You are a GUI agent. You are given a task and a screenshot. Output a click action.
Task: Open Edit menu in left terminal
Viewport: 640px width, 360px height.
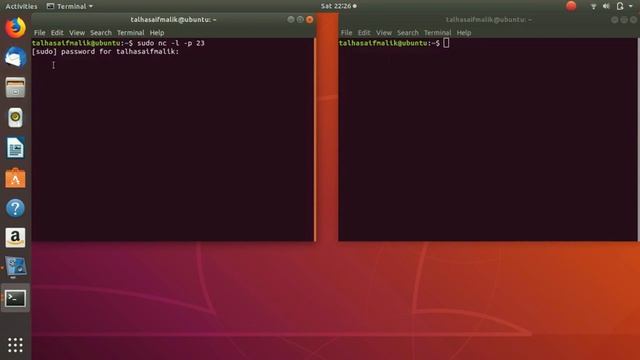(57, 33)
